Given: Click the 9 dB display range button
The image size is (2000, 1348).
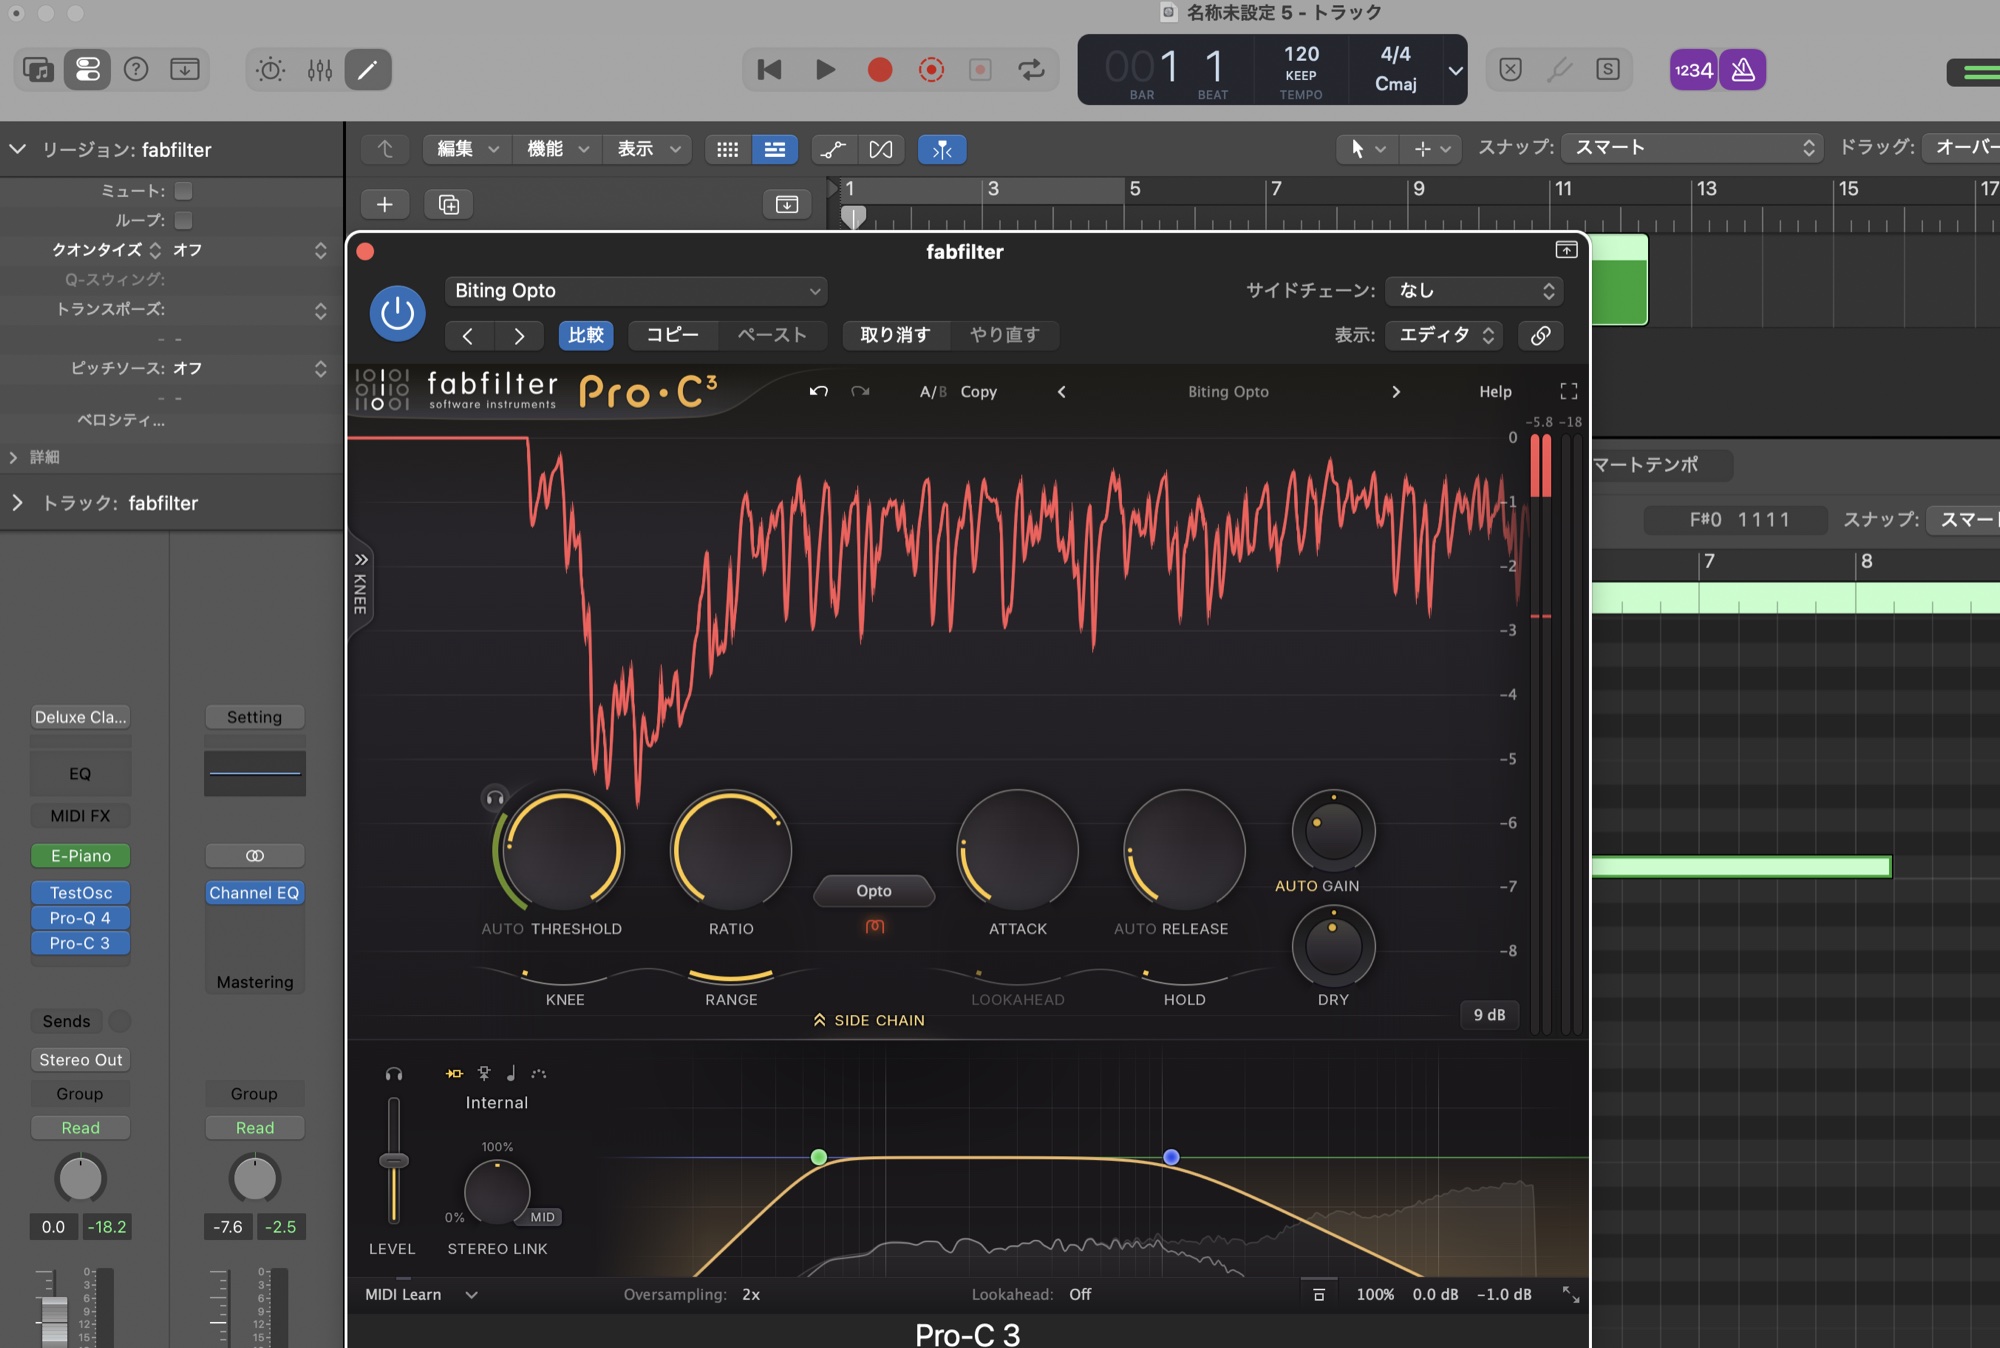Looking at the screenshot, I should [x=1489, y=1015].
